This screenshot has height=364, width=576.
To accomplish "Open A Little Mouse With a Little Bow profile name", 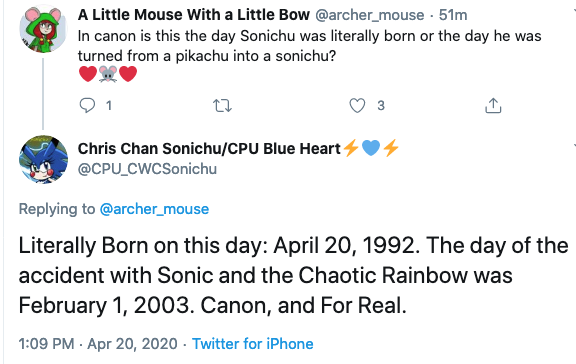I will pos(194,15).
